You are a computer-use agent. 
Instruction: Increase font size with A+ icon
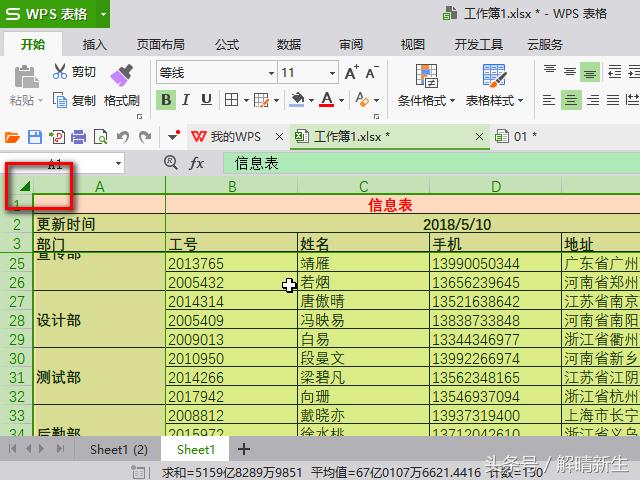352,73
